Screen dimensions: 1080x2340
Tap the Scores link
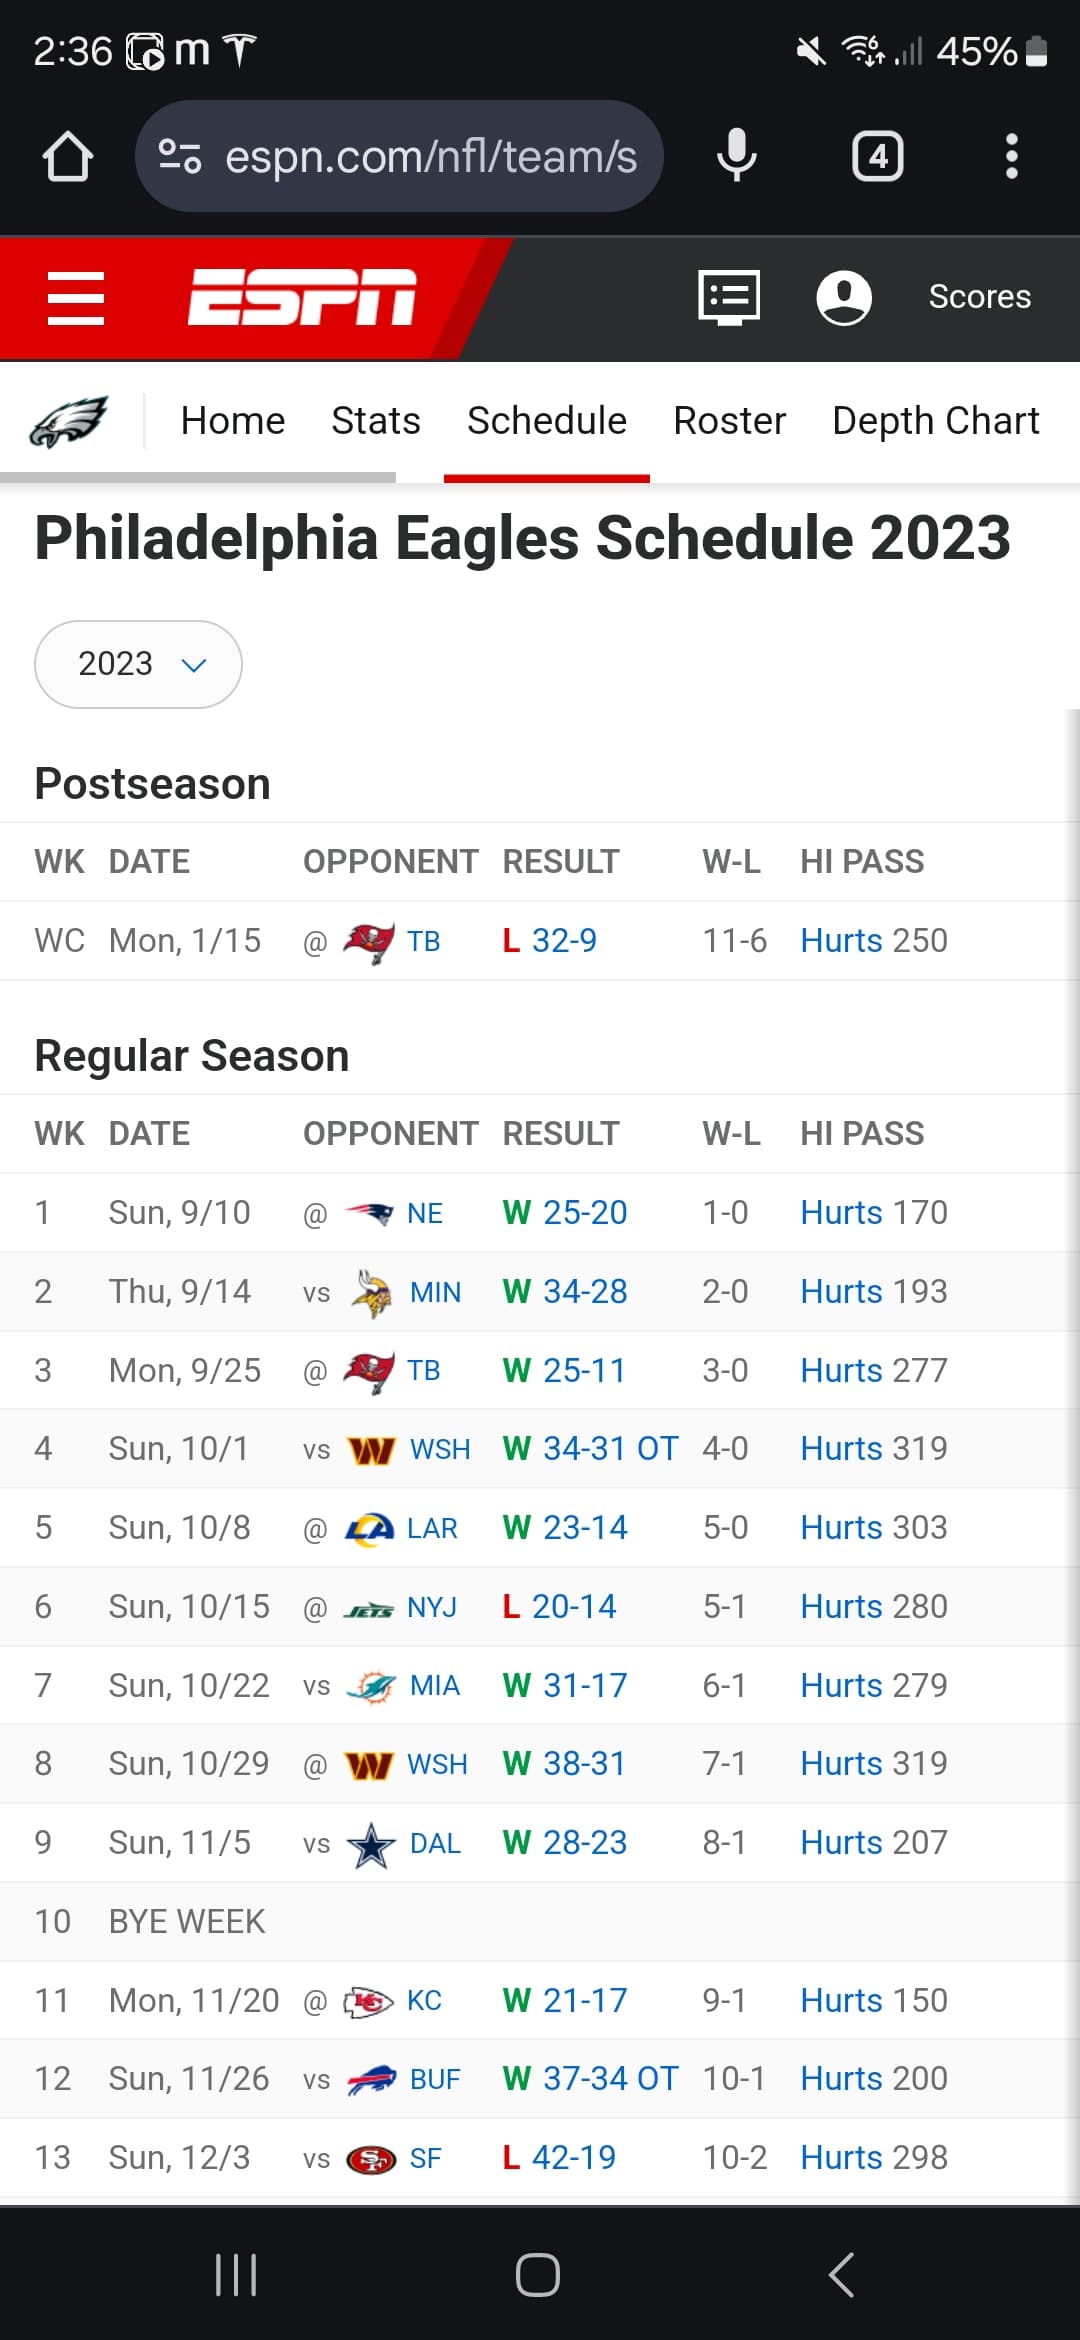pos(979,297)
